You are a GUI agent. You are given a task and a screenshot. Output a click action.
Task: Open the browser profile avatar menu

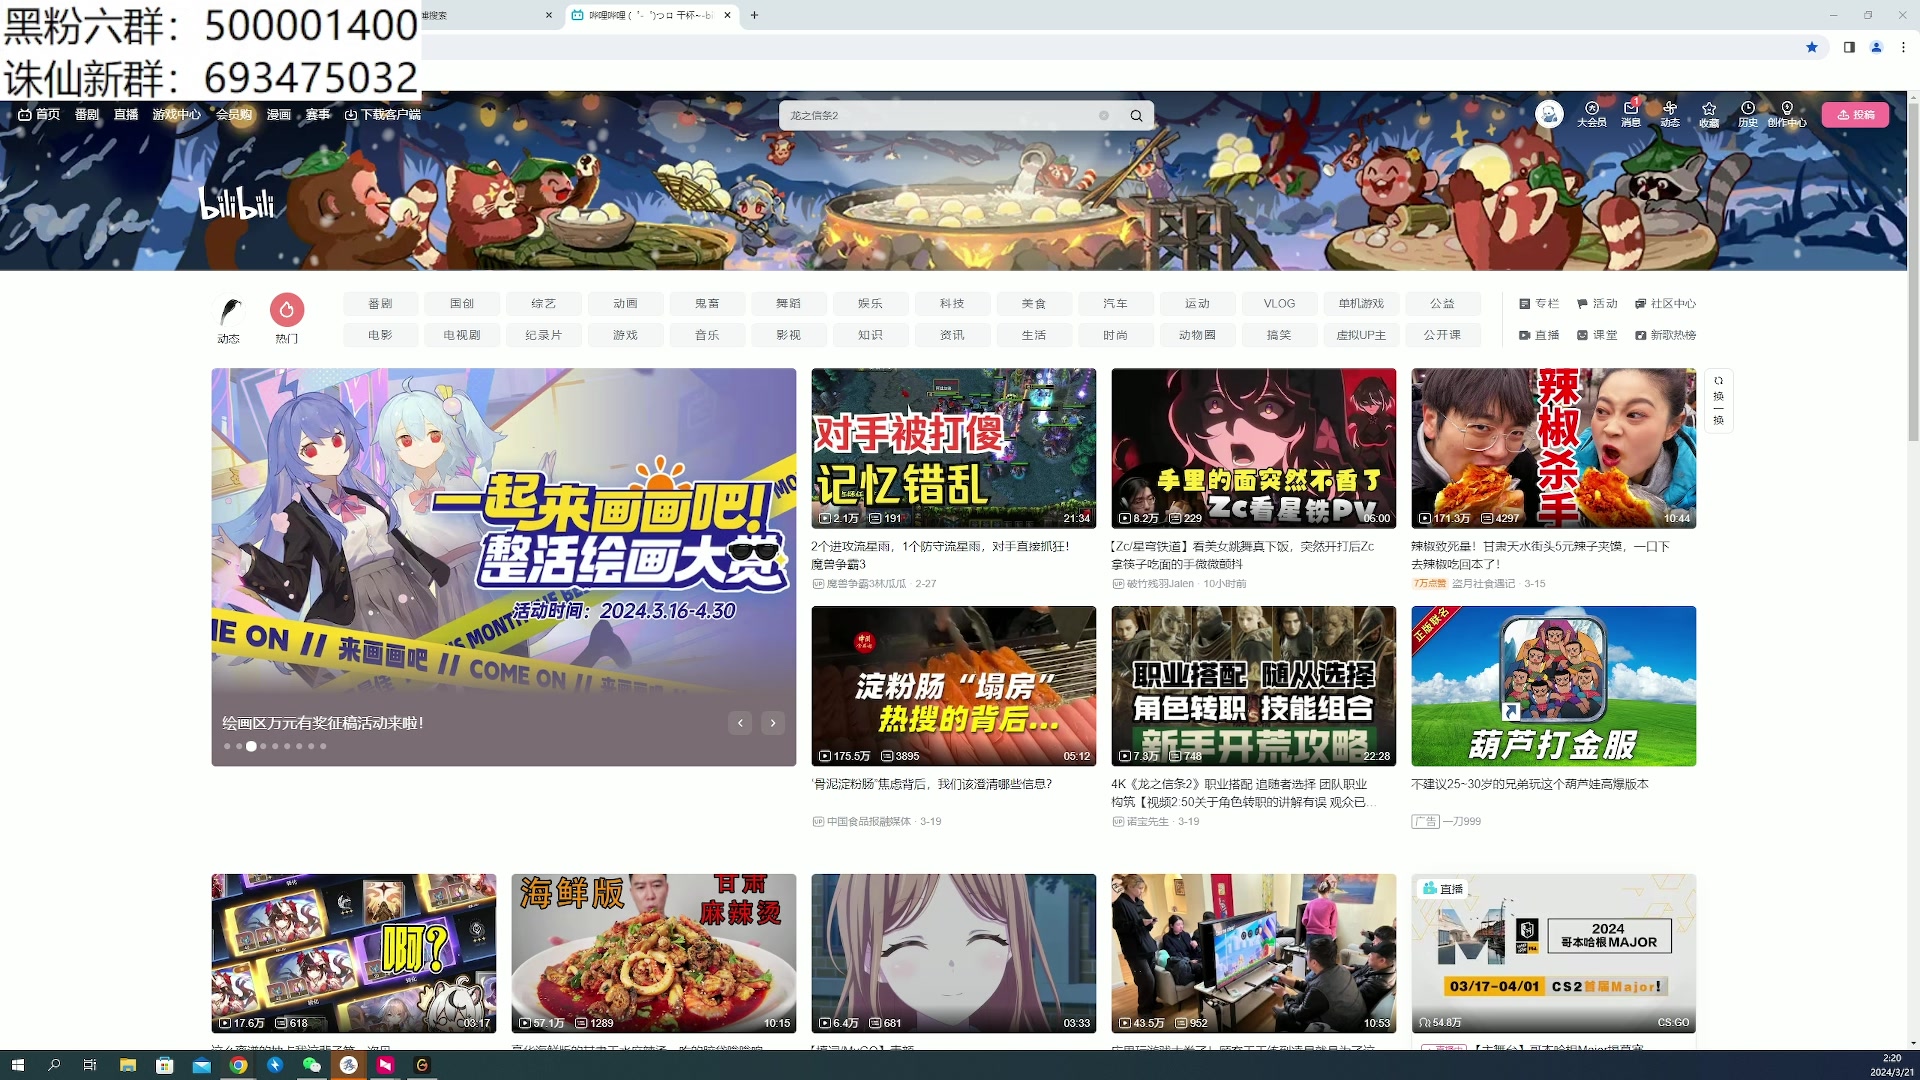(x=1877, y=47)
